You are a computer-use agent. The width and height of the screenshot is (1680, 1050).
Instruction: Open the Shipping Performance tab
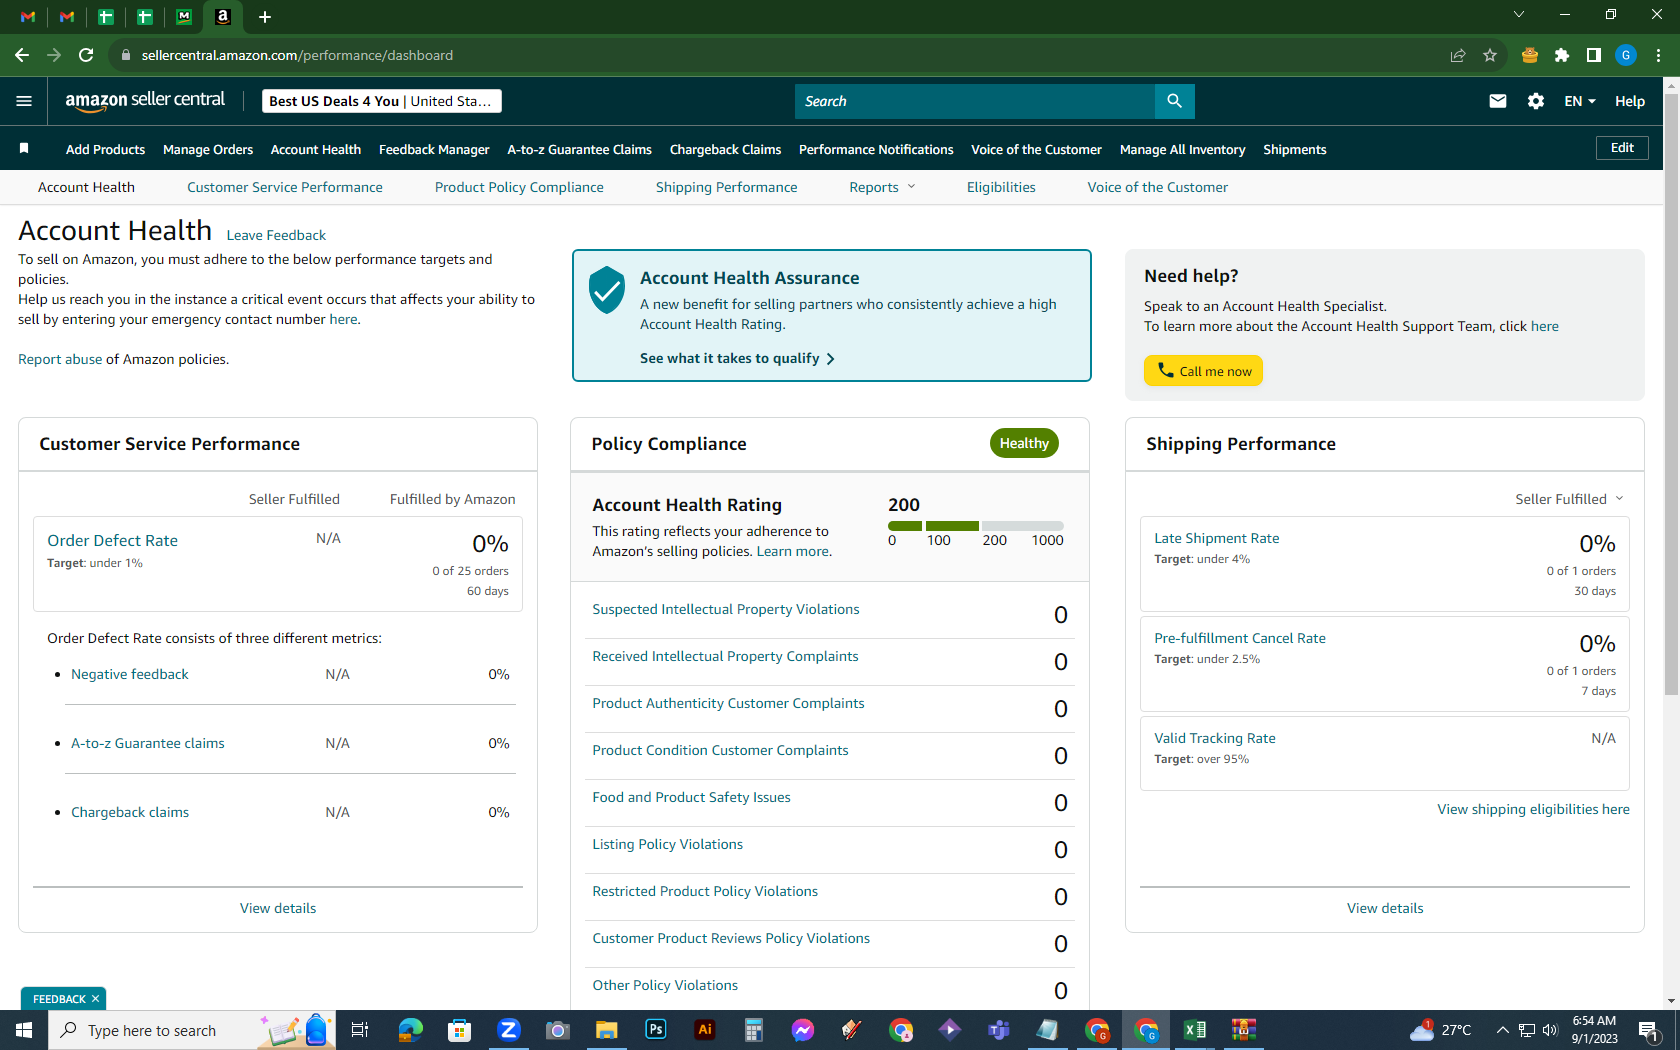click(x=727, y=187)
